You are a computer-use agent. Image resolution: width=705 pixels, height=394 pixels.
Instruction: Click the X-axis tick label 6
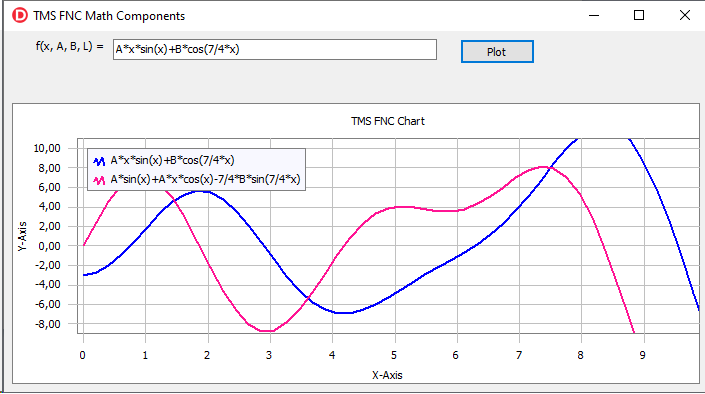coord(455,355)
